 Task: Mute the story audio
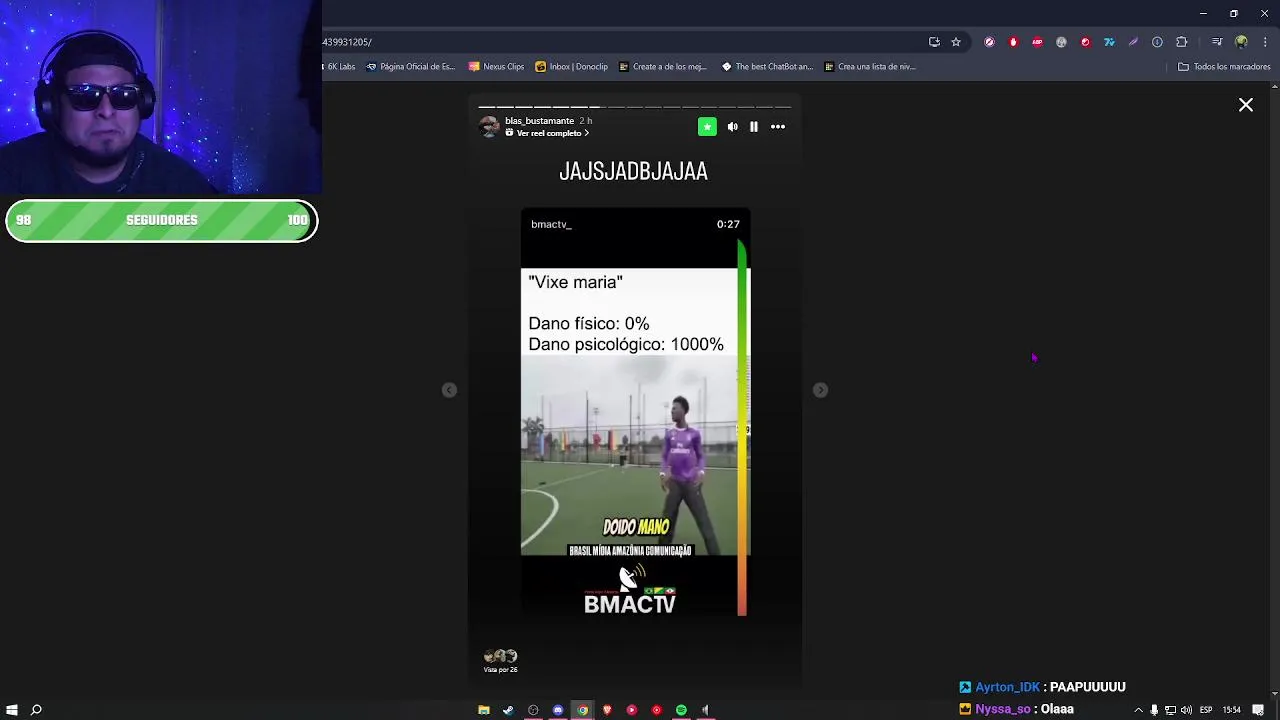coord(732,127)
